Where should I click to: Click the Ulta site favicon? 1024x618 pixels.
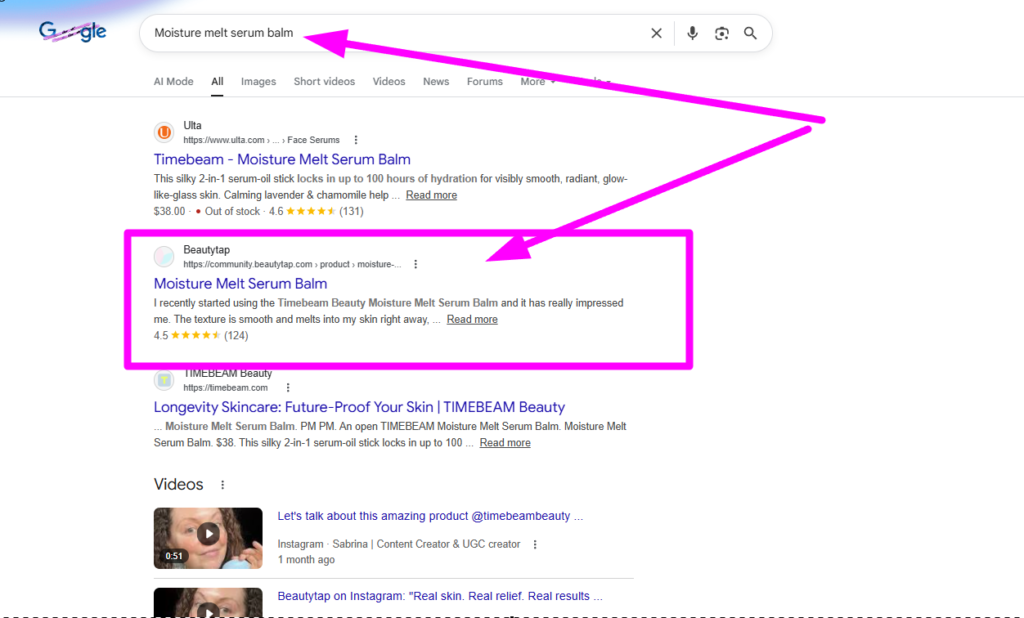pos(164,132)
